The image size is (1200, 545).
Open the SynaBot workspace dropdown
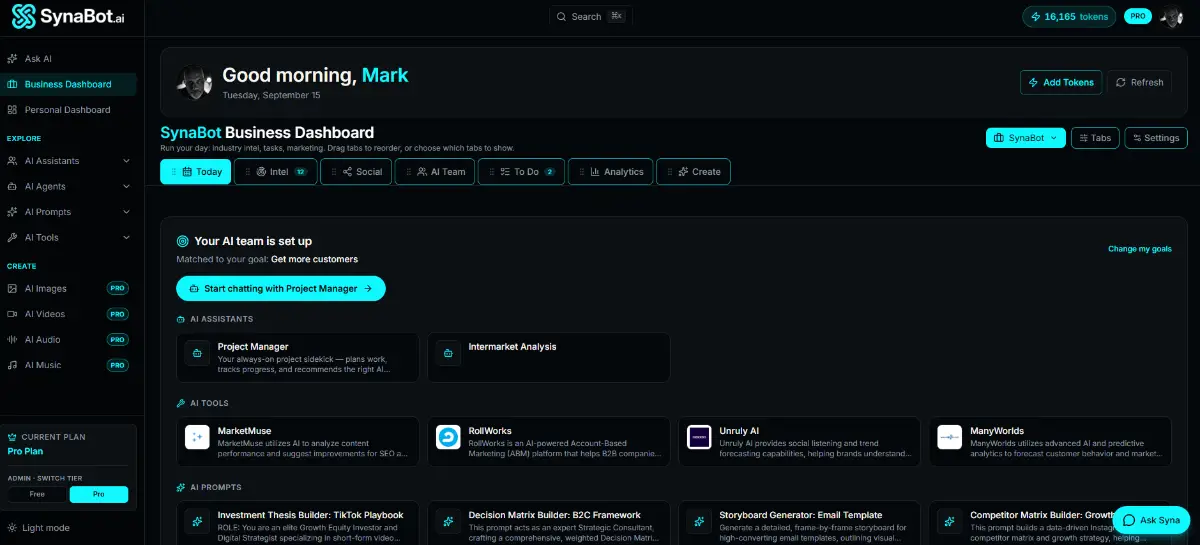coord(1025,138)
